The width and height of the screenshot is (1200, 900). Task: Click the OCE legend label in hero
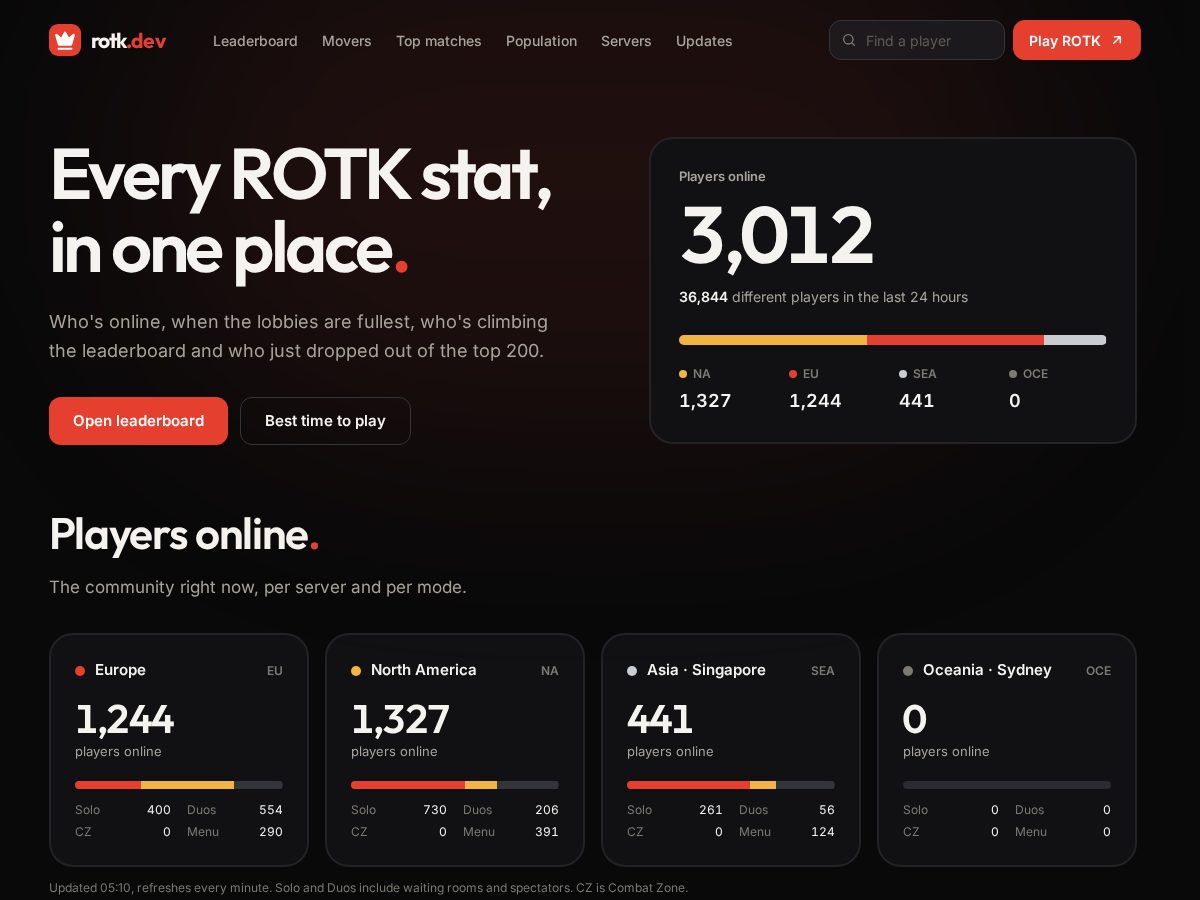pyautogui.click(x=1035, y=374)
